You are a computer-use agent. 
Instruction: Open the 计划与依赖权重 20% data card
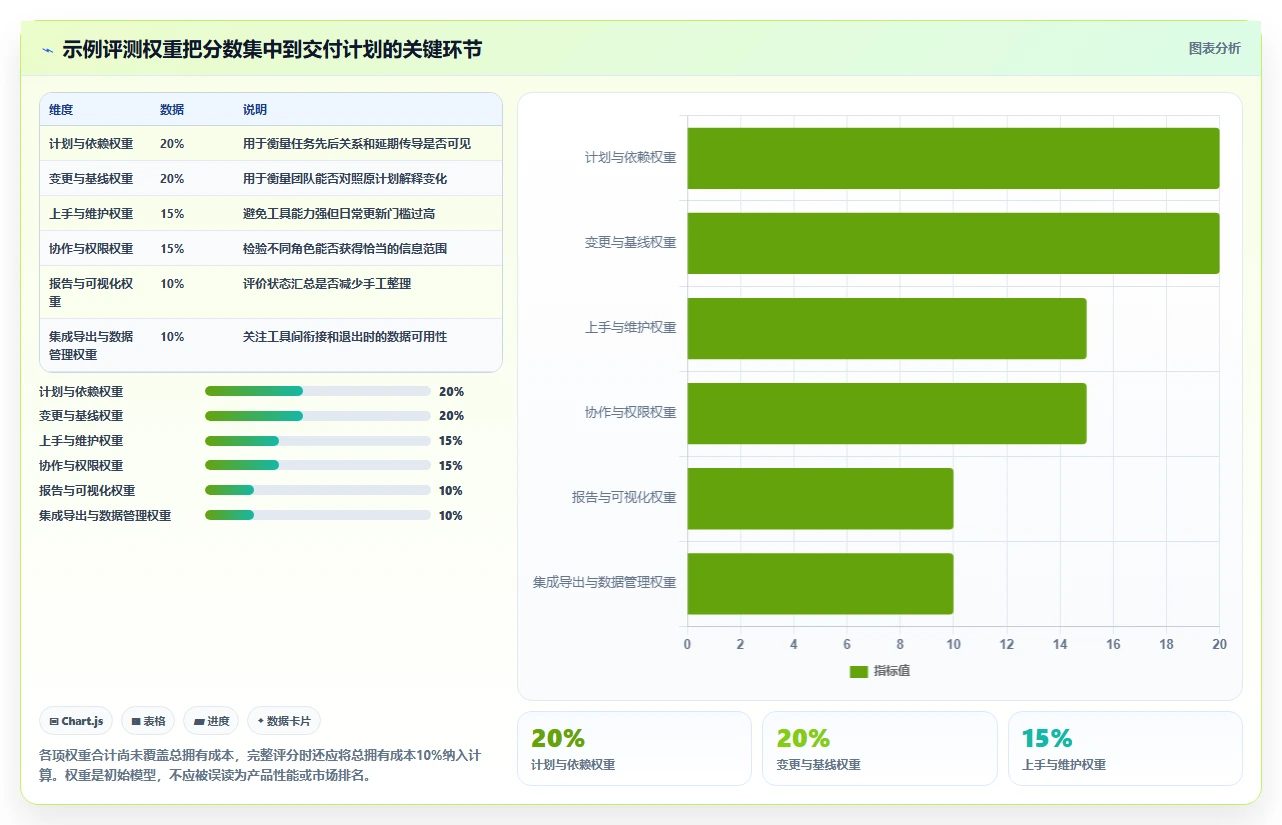click(634, 748)
